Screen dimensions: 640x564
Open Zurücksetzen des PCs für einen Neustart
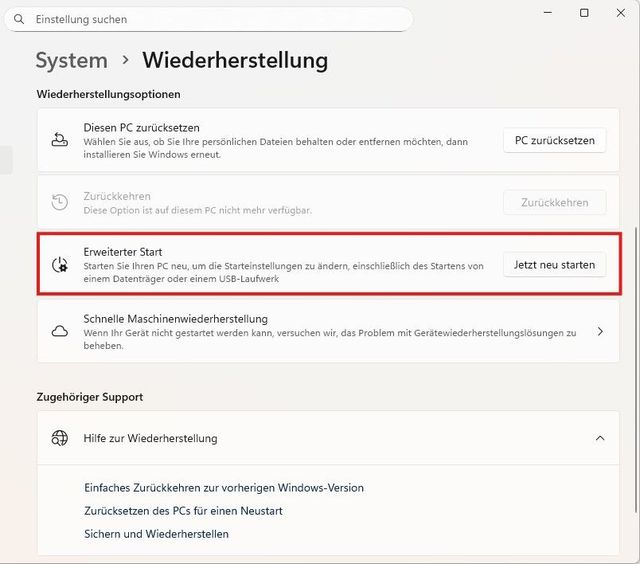pos(184,511)
